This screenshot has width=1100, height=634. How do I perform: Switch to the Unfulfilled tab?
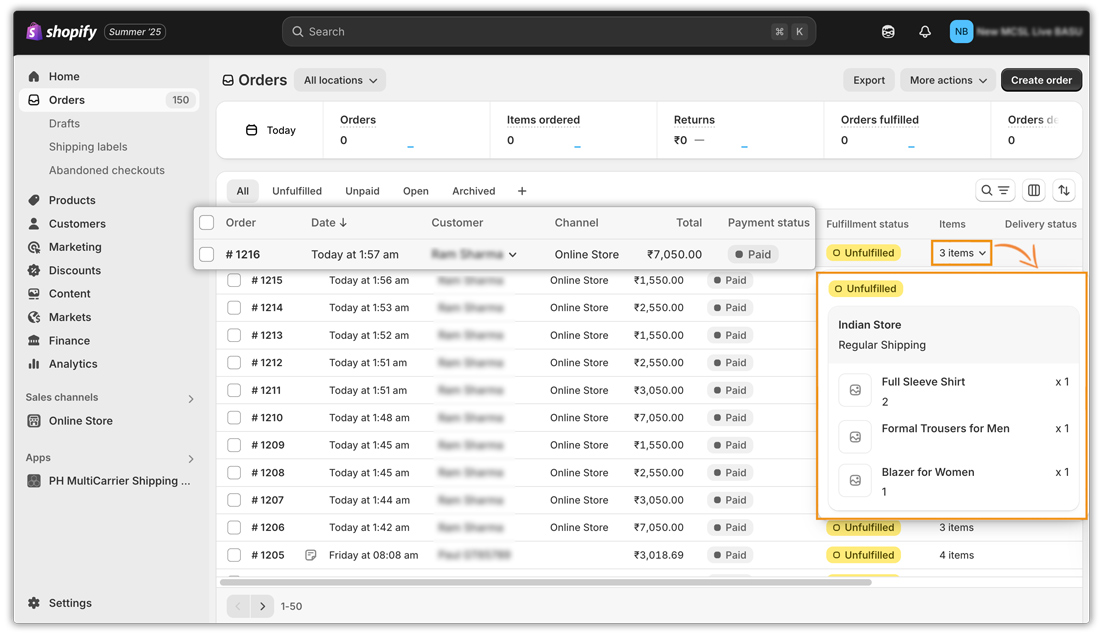pyautogui.click(x=297, y=191)
